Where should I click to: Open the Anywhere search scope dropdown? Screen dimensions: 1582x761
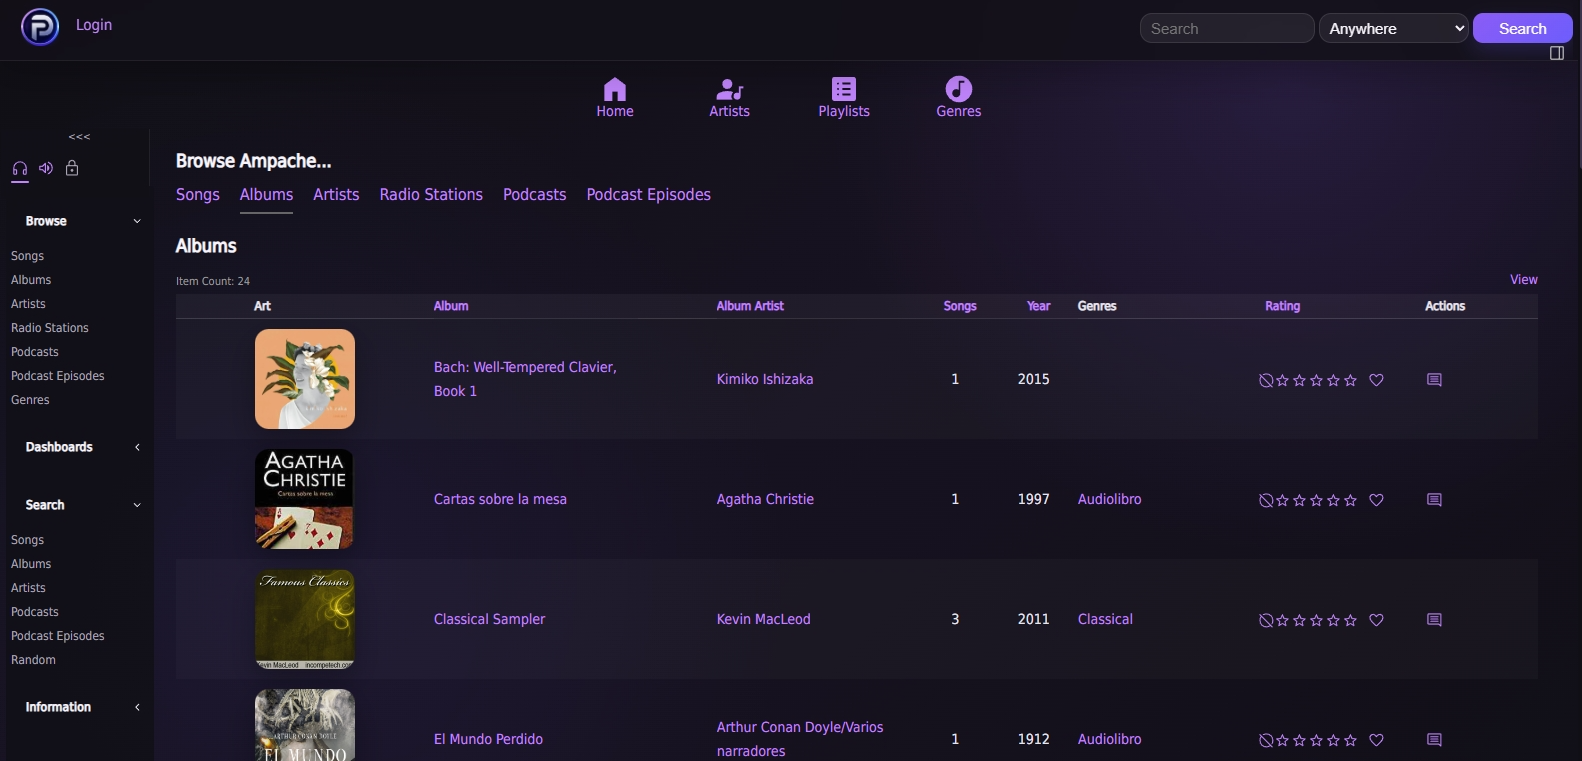(x=1394, y=28)
